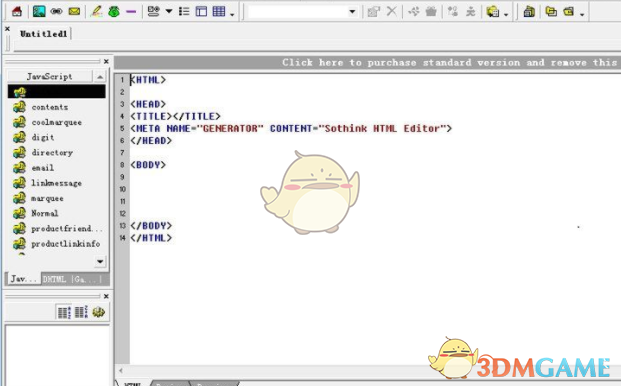Insert a table with grid icon
Viewport: 621px width, 386px height.
pyautogui.click(x=219, y=11)
